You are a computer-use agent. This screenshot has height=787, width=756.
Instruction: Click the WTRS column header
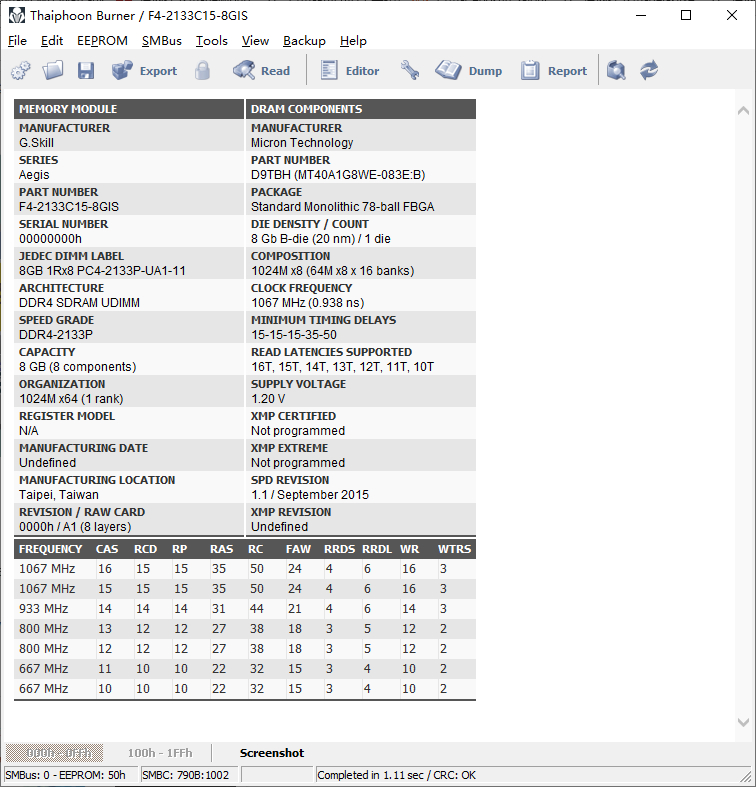point(454,549)
